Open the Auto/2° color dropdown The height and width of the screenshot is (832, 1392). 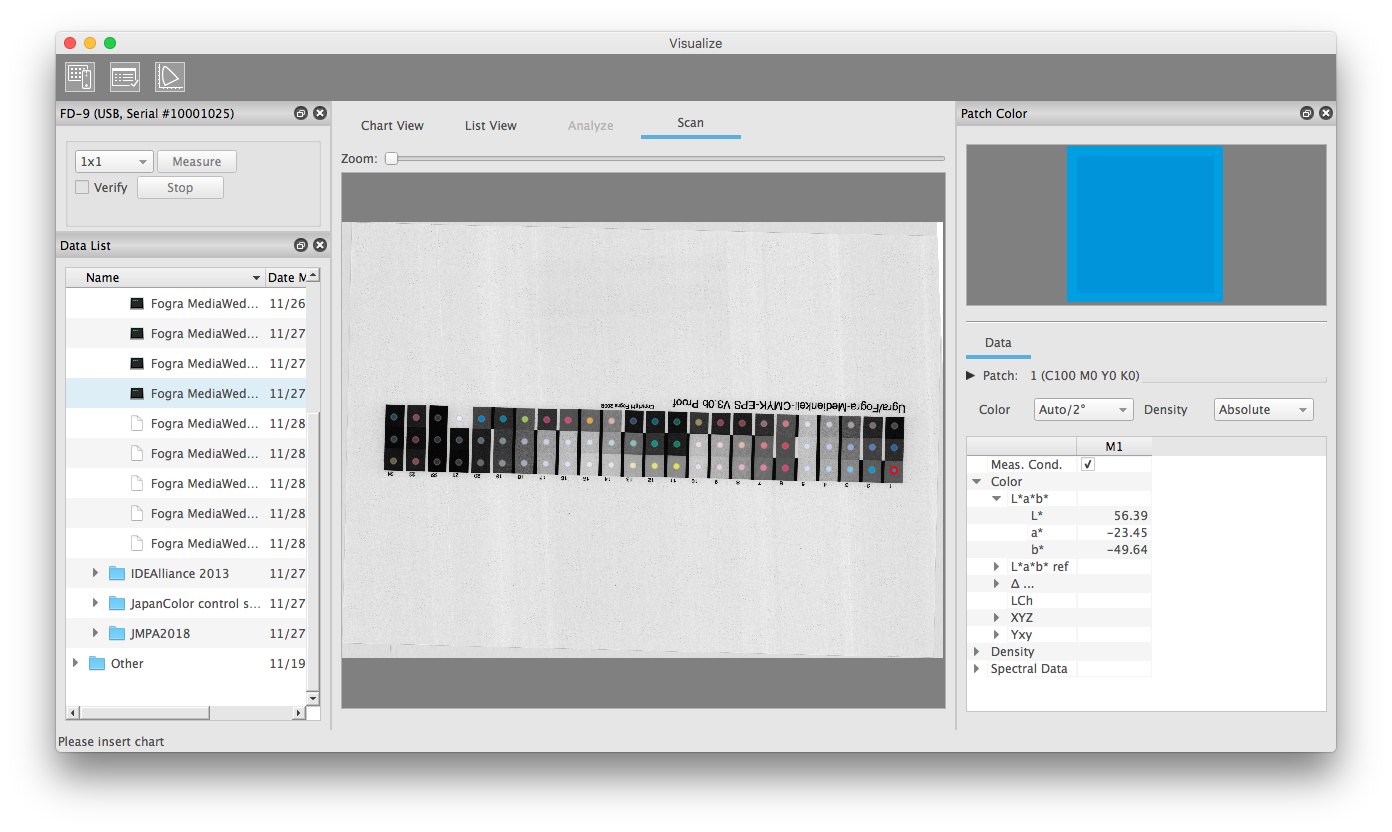tap(1083, 410)
